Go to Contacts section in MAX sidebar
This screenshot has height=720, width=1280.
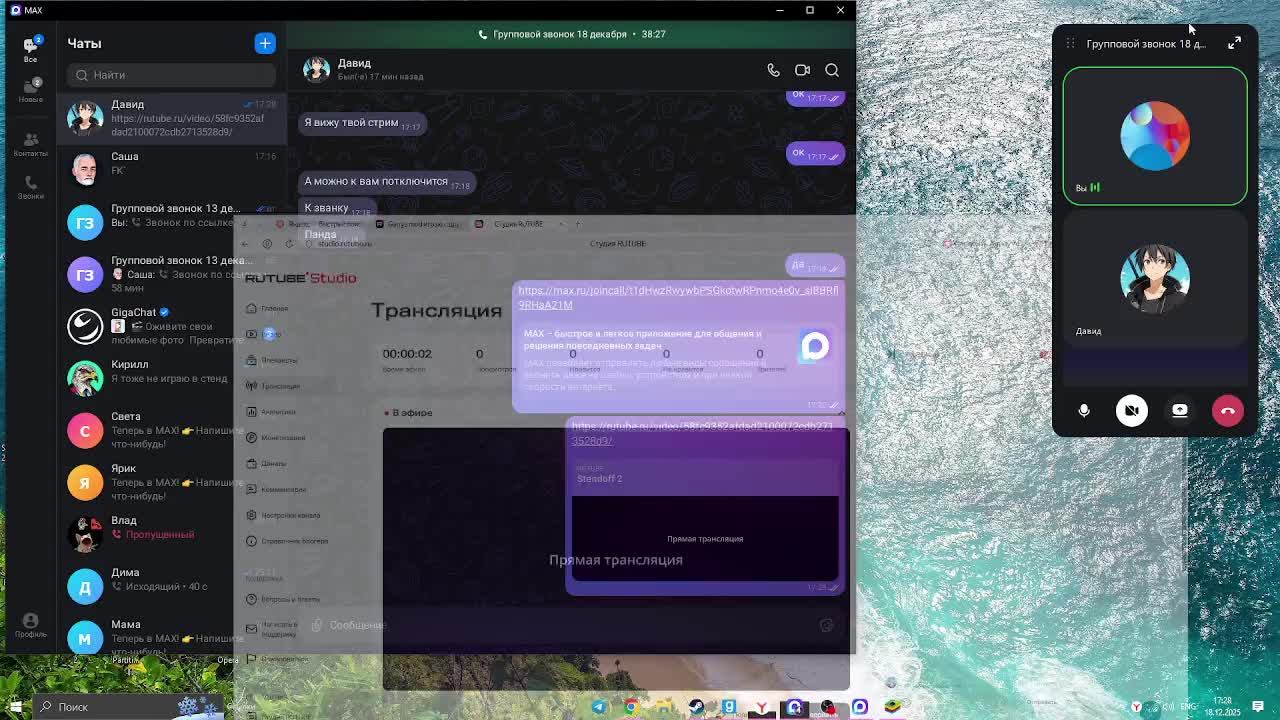pos(30,145)
